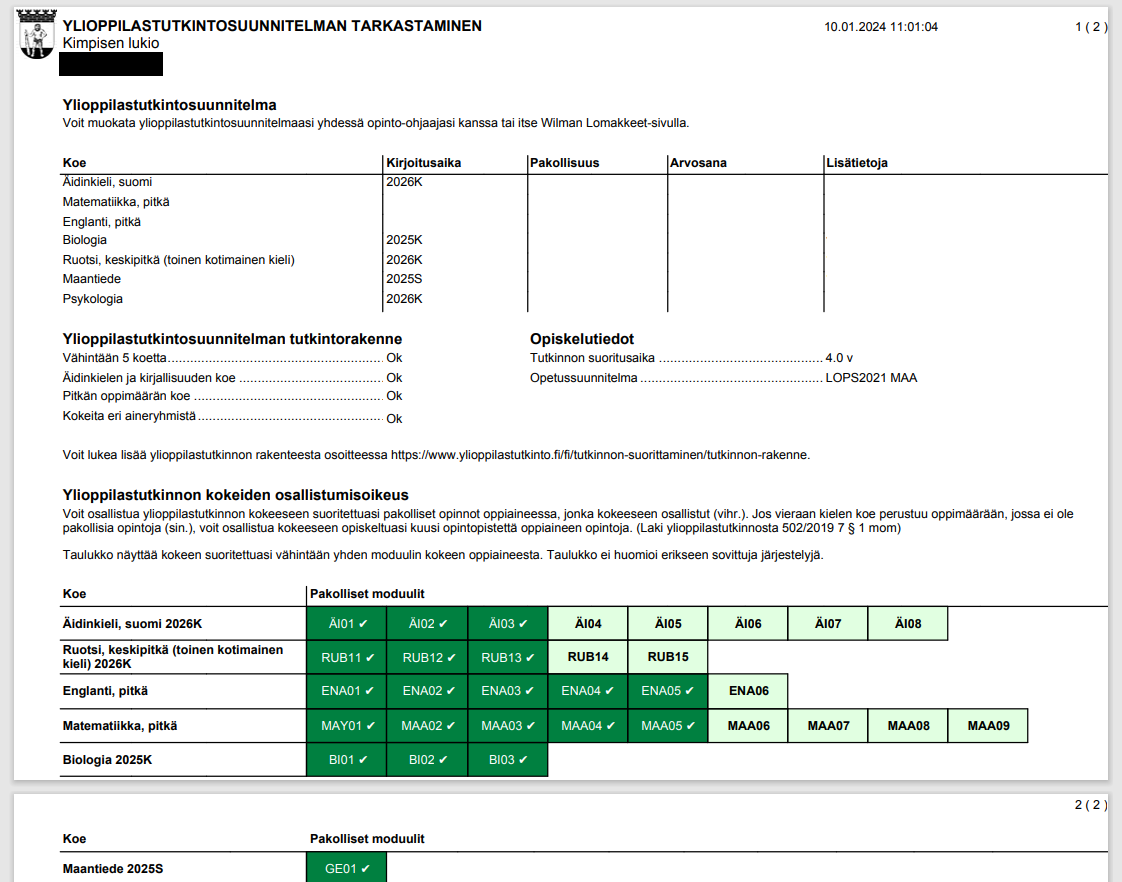The height and width of the screenshot is (882, 1122).
Task: Click the Ok status for Pitkän oppimäärän koe
Action: pos(394,396)
